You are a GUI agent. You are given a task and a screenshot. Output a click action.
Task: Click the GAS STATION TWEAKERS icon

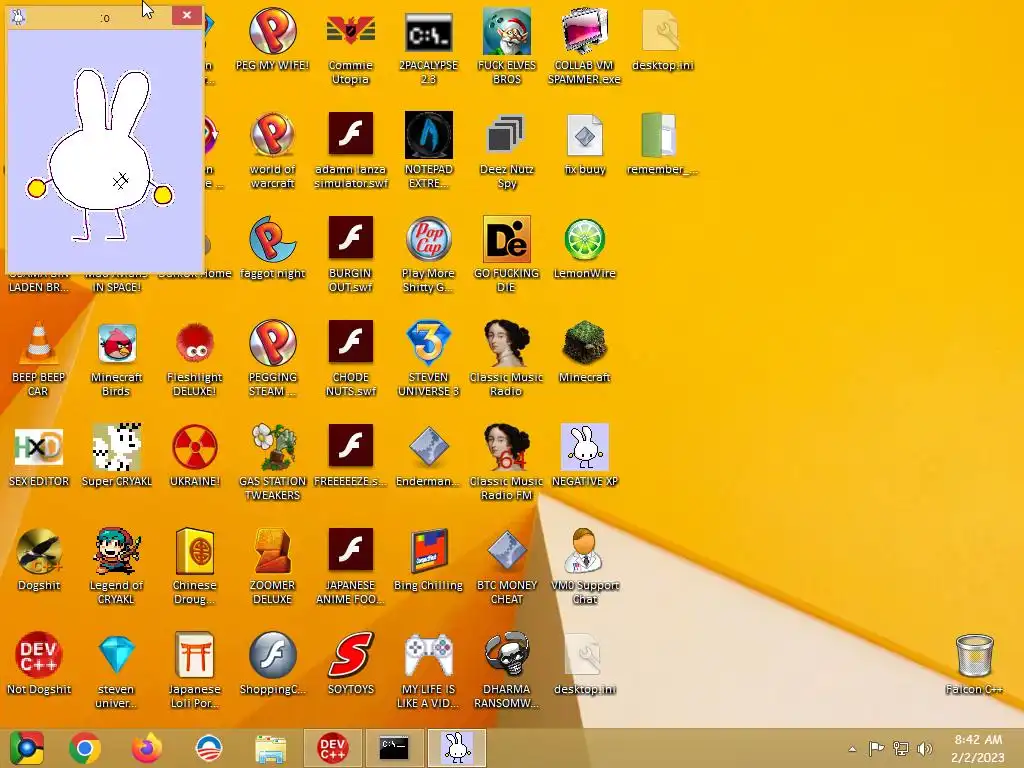272,447
